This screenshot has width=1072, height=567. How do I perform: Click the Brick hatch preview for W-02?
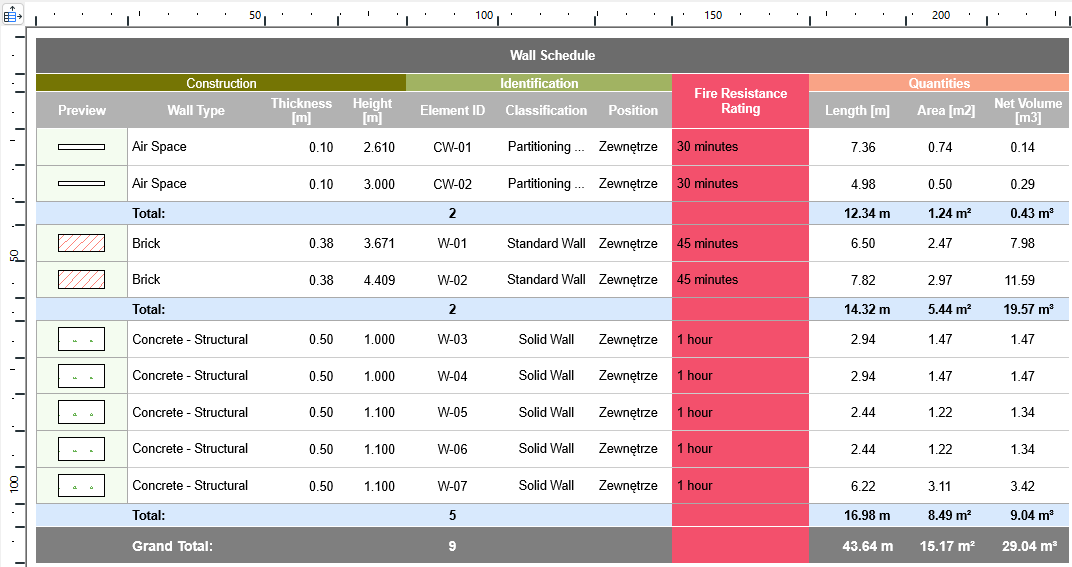(x=81, y=279)
